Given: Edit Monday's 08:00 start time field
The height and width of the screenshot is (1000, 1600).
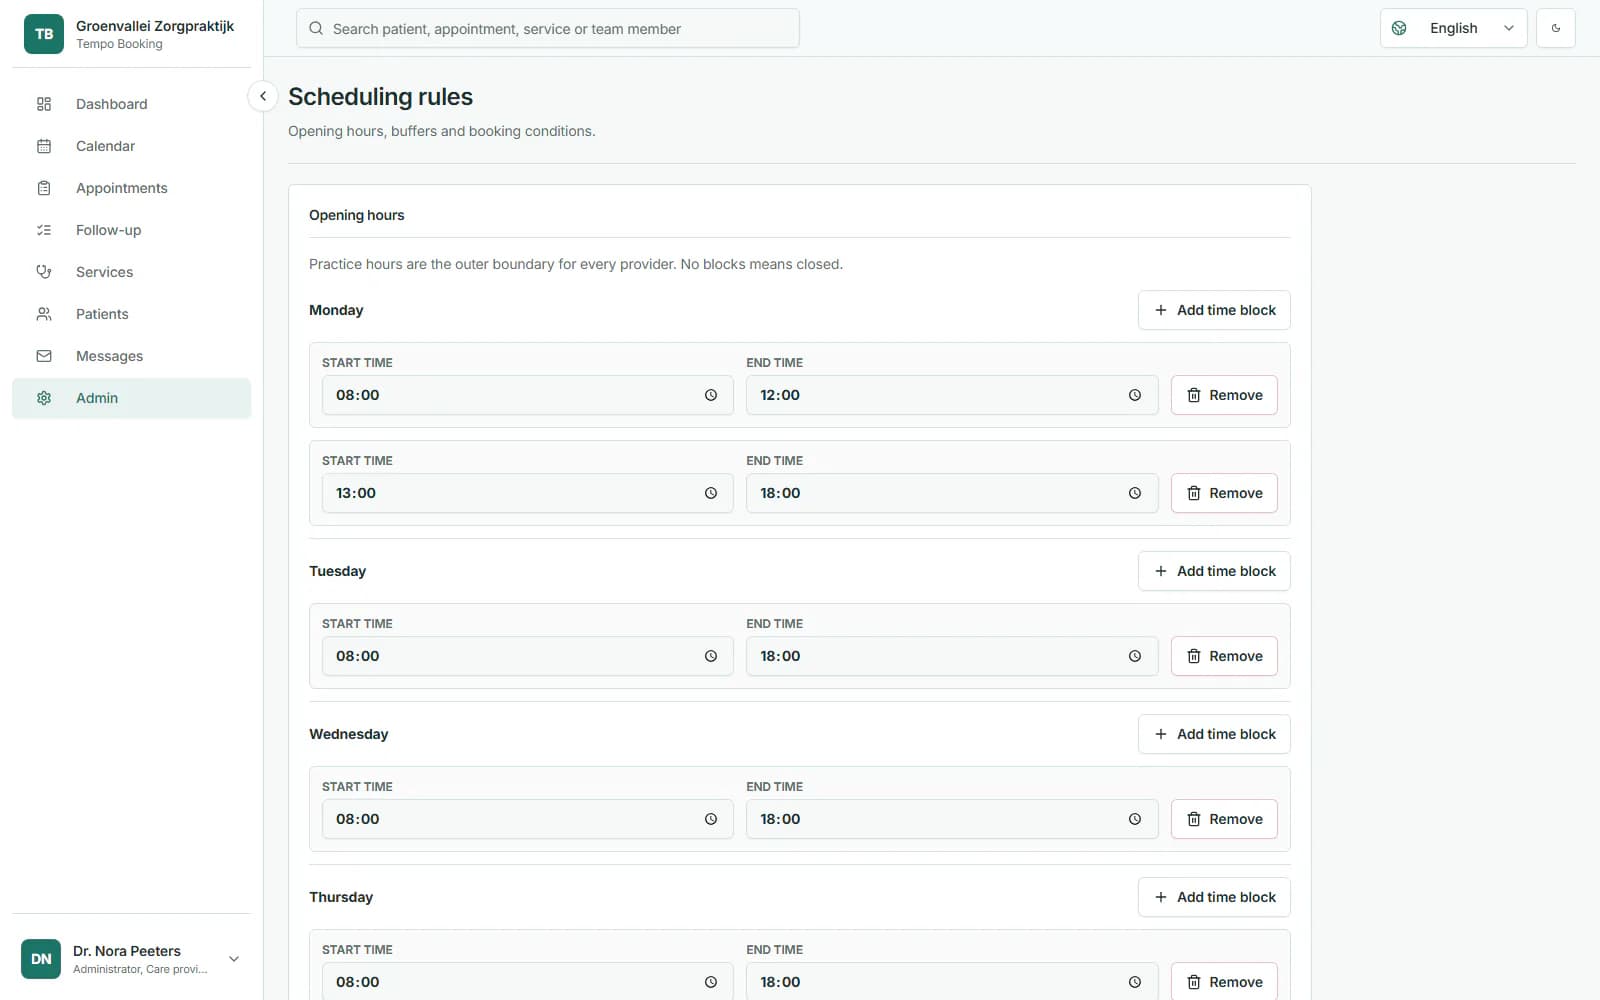Looking at the screenshot, I should (x=527, y=395).
